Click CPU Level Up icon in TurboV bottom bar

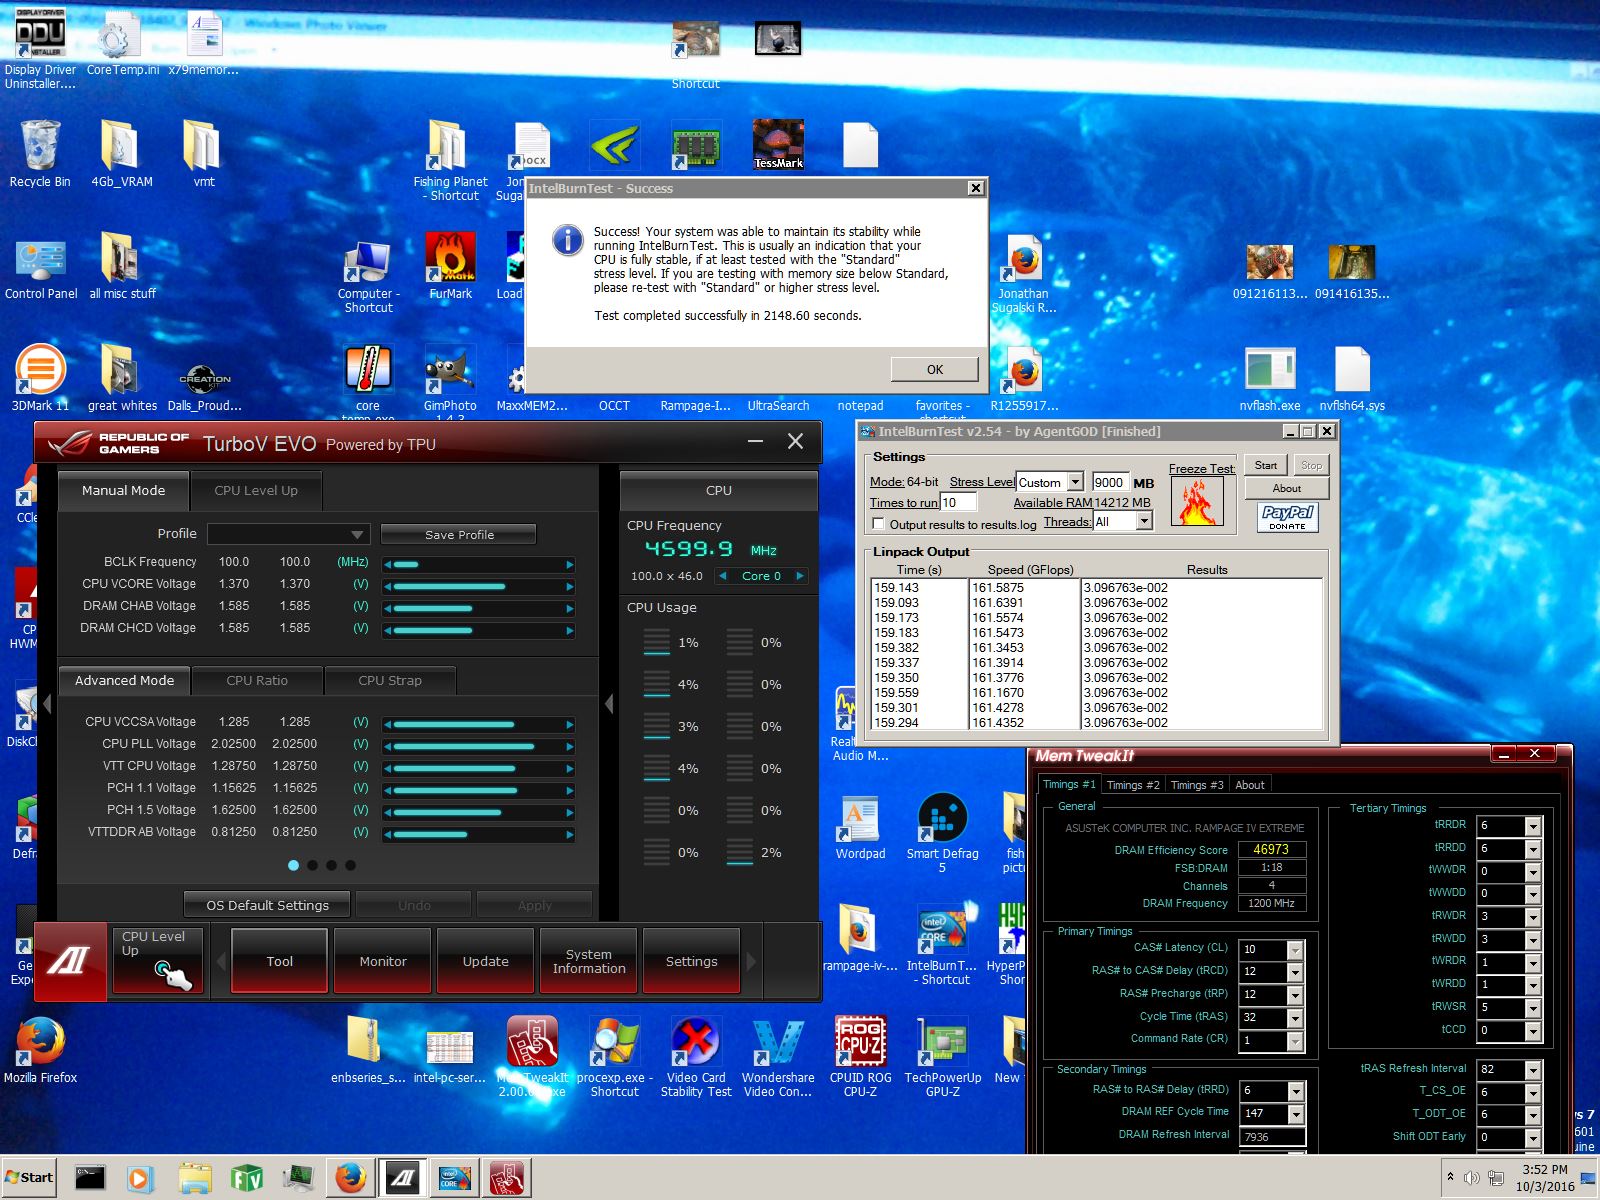pyautogui.click(x=158, y=961)
